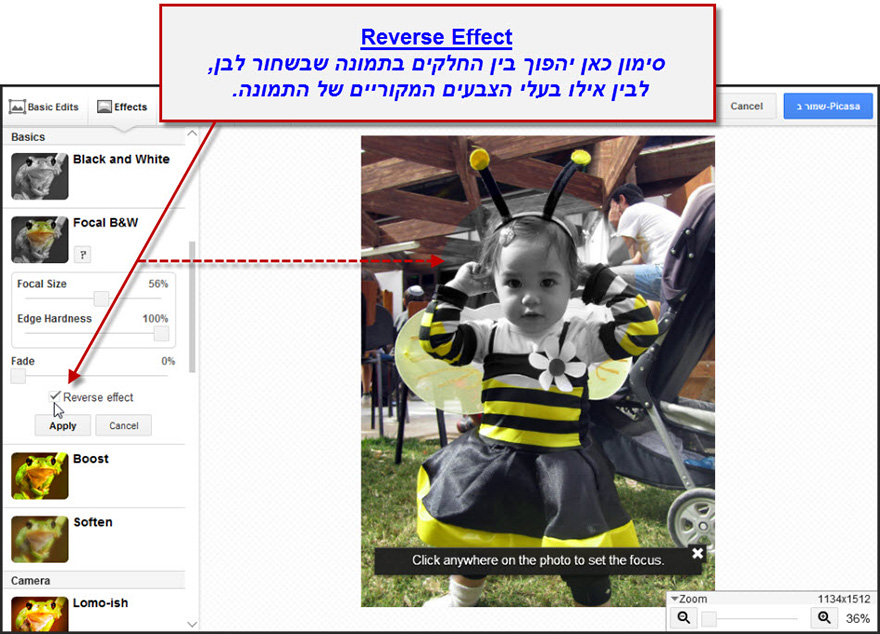The height and width of the screenshot is (634, 880).
Task: Select the Lomo-ish effect thumbnail
Action: click(39, 613)
